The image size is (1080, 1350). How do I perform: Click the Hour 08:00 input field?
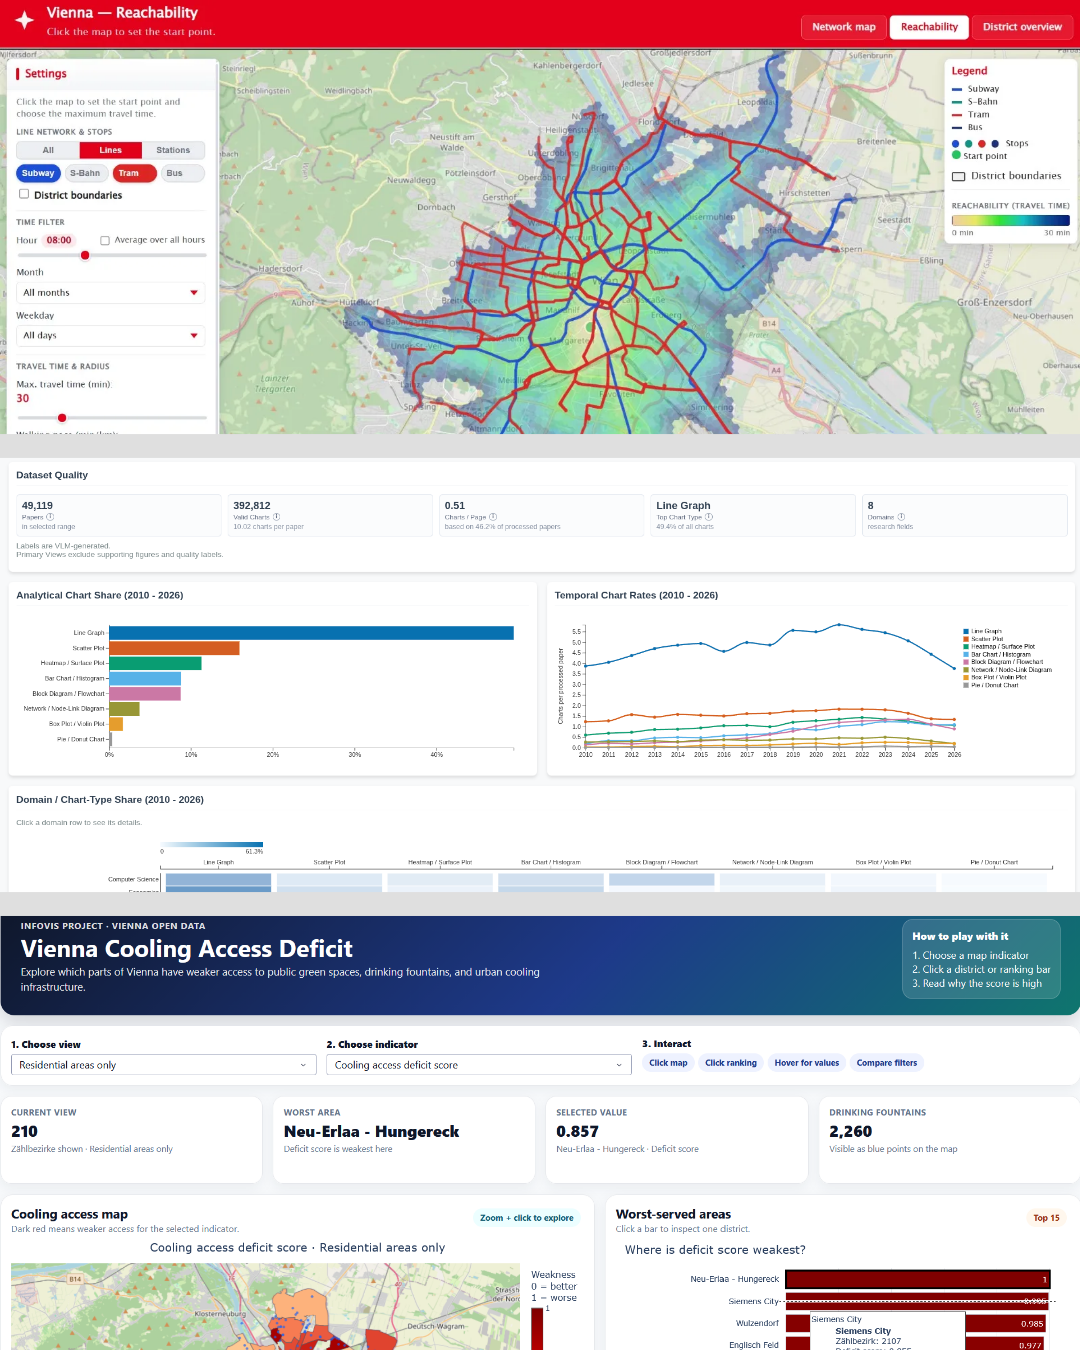(x=59, y=240)
